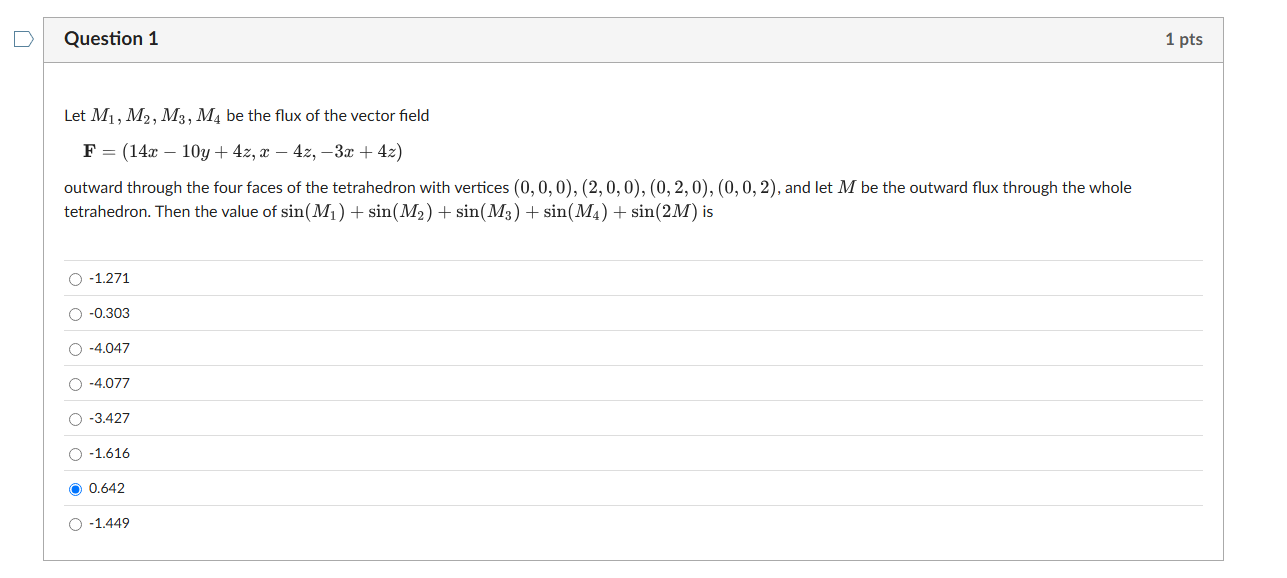This screenshot has width=1287, height=578.
Task: Click the question prompt text
Action: [x=400, y=187]
